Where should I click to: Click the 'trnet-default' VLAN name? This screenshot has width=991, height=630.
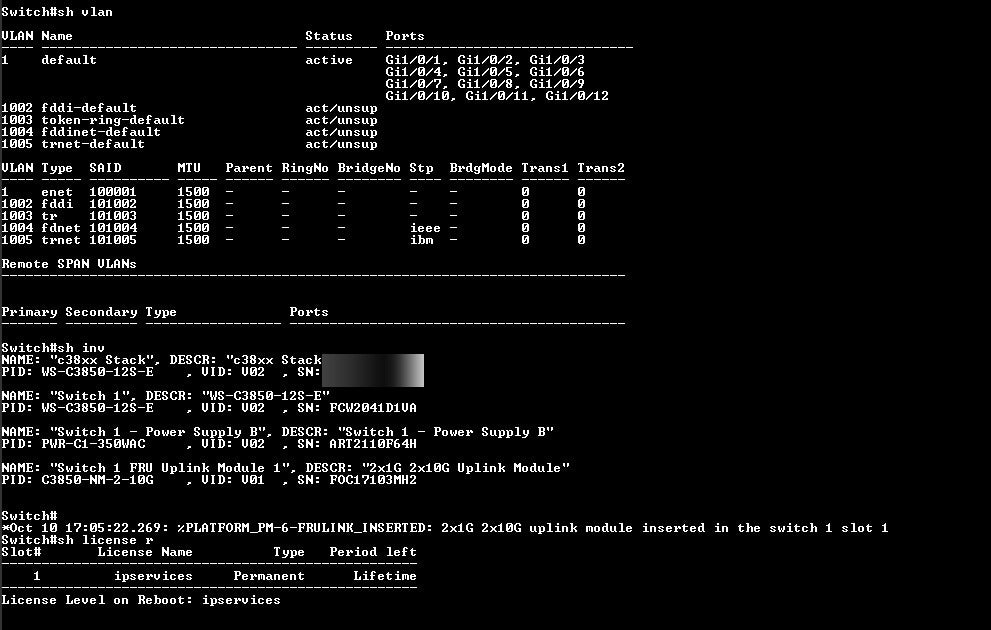93,144
